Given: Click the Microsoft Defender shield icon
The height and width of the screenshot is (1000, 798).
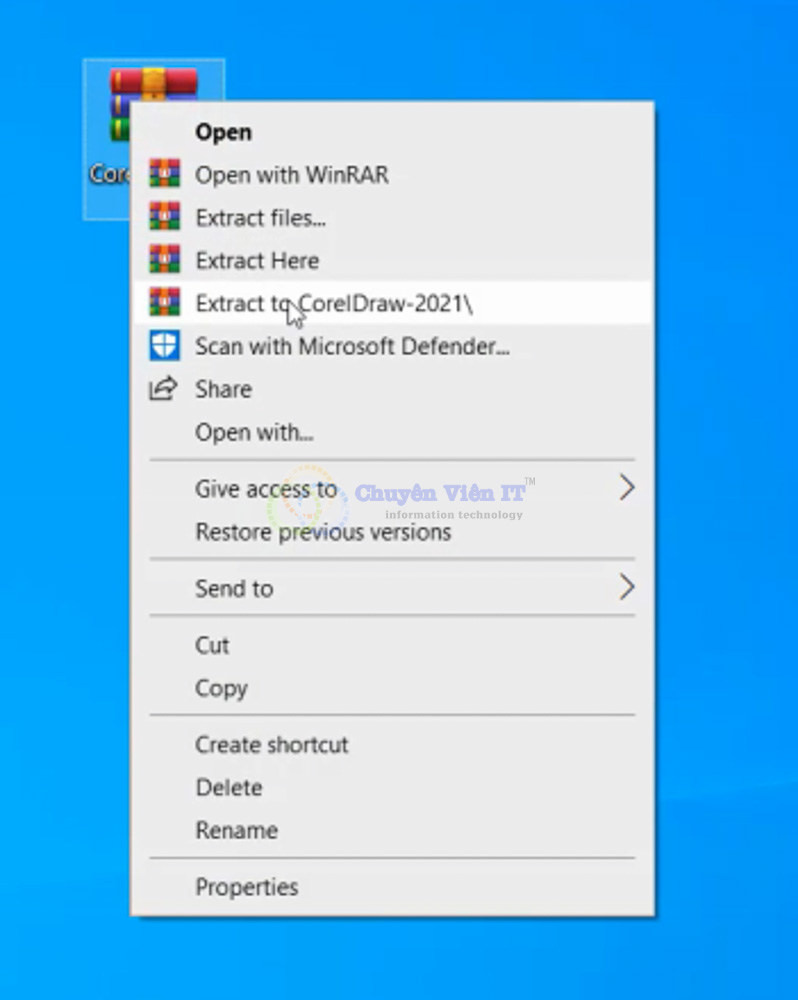Looking at the screenshot, I should (x=164, y=346).
